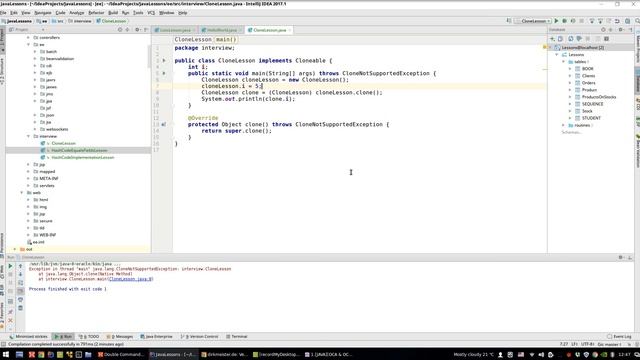640x360 pixels.
Task: Open the Navigate menu
Action: [x=43, y=13]
